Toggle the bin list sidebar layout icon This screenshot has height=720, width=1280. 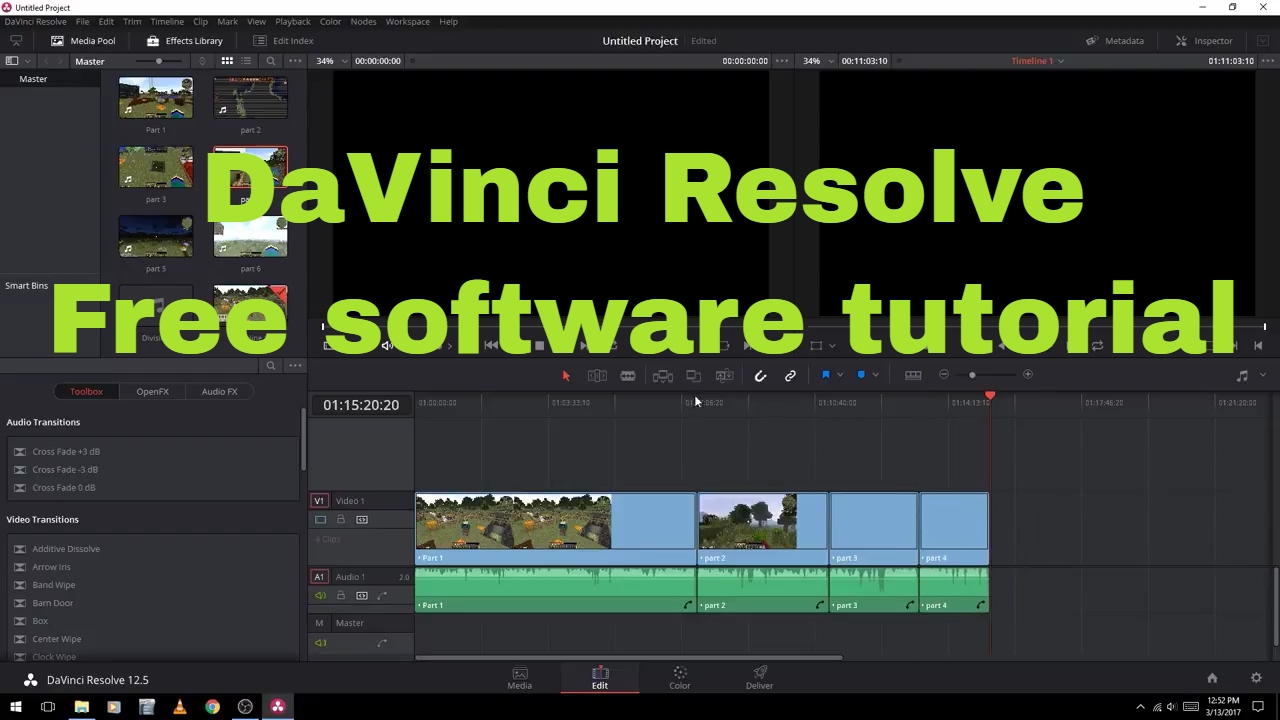(12, 61)
